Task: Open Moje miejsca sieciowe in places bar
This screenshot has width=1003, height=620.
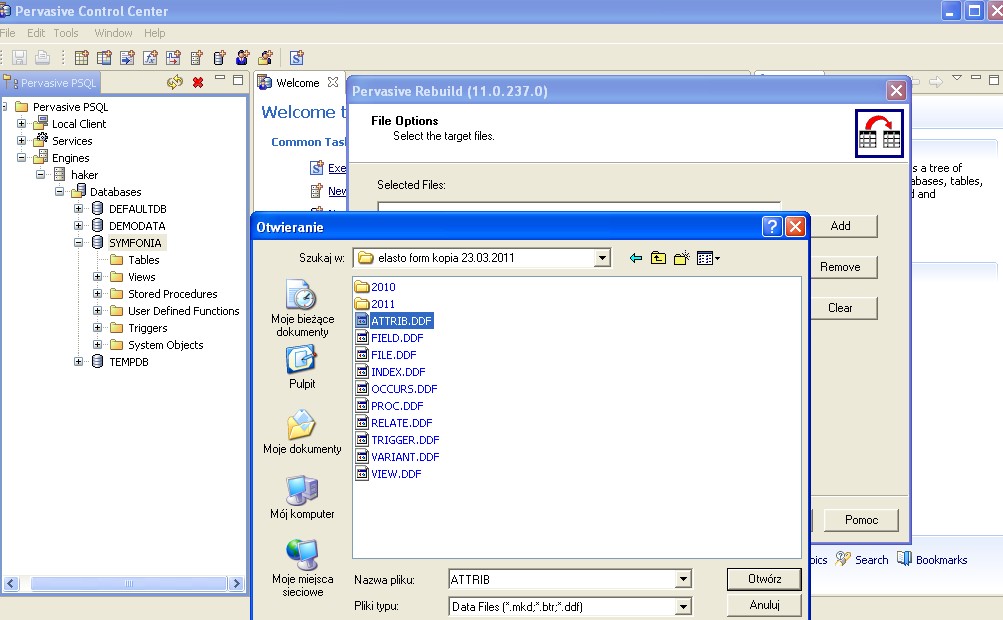Action: [302, 568]
